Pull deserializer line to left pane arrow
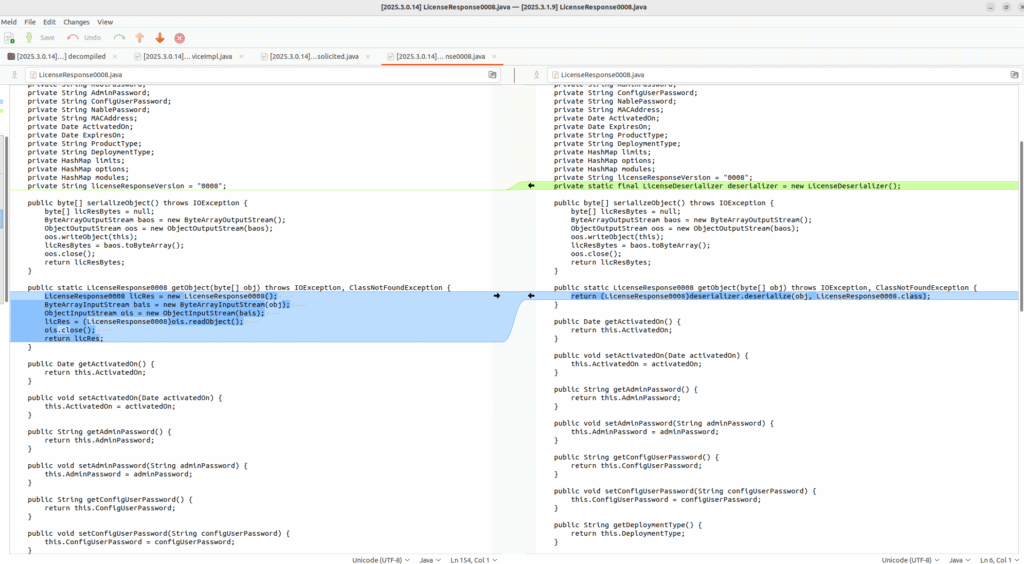The width and height of the screenshot is (1024, 564). pos(531,186)
